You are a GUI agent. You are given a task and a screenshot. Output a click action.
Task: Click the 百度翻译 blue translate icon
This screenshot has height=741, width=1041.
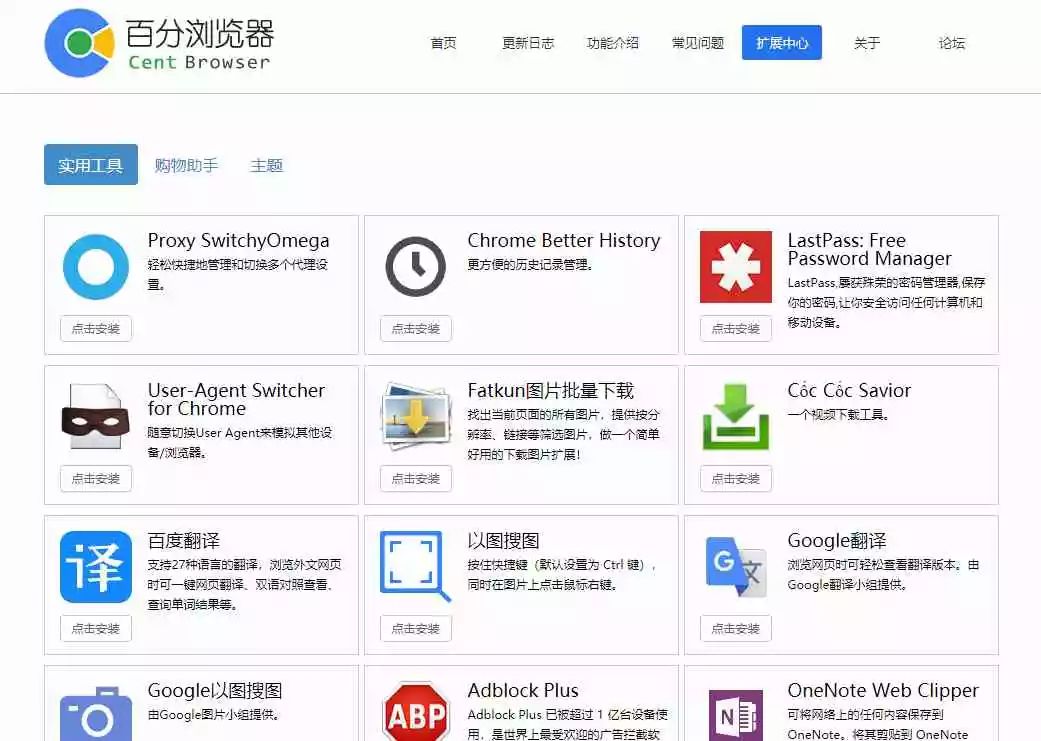coord(96,567)
